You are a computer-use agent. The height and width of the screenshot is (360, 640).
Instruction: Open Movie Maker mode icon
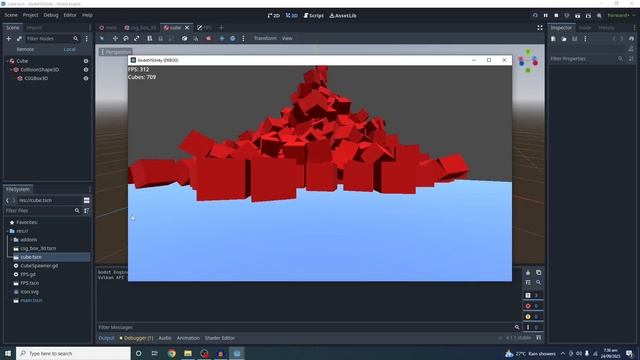coord(599,16)
